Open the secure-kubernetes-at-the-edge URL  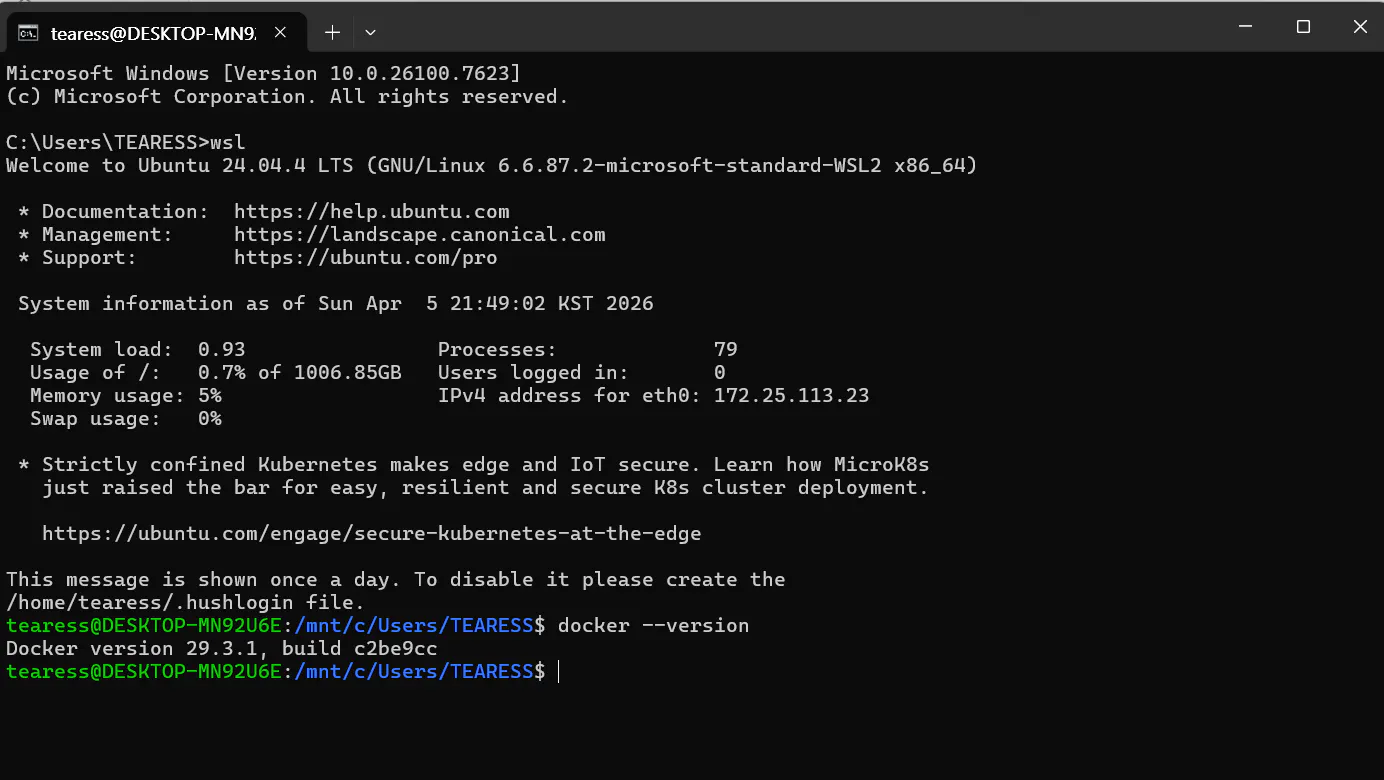[371, 533]
